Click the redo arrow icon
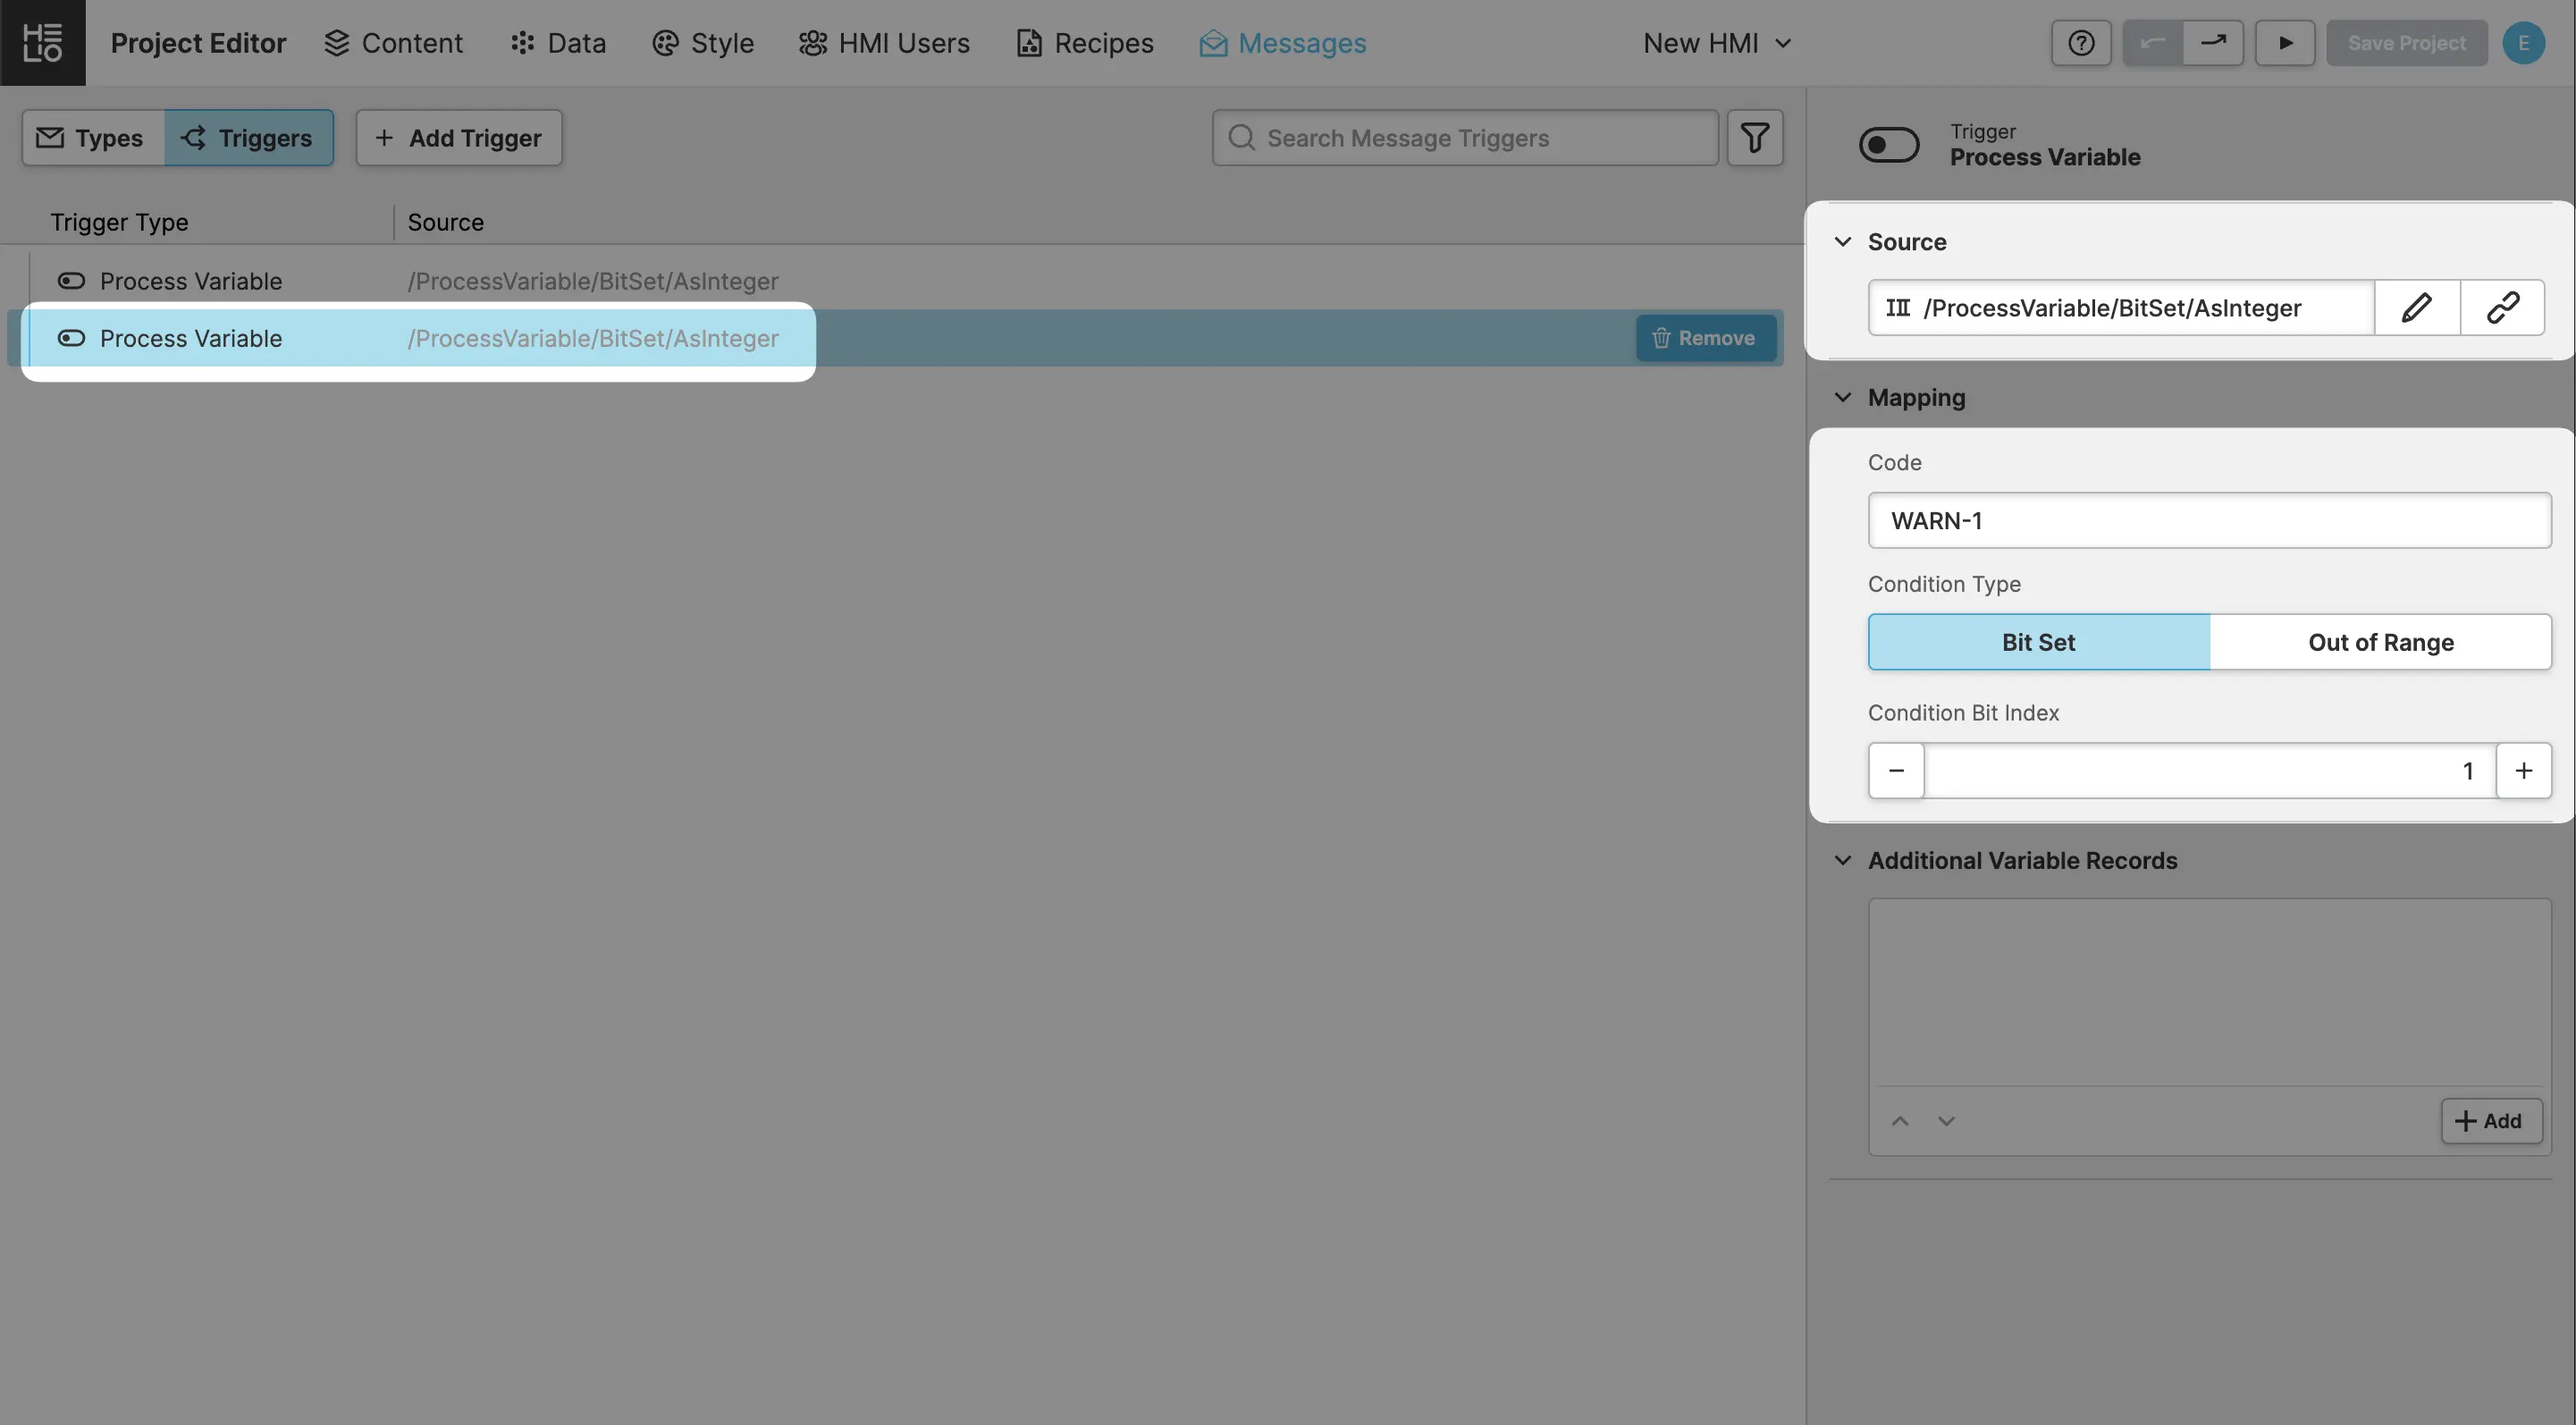The width and height of the screenshot is (2576, 1425). tap(2213, 43)
